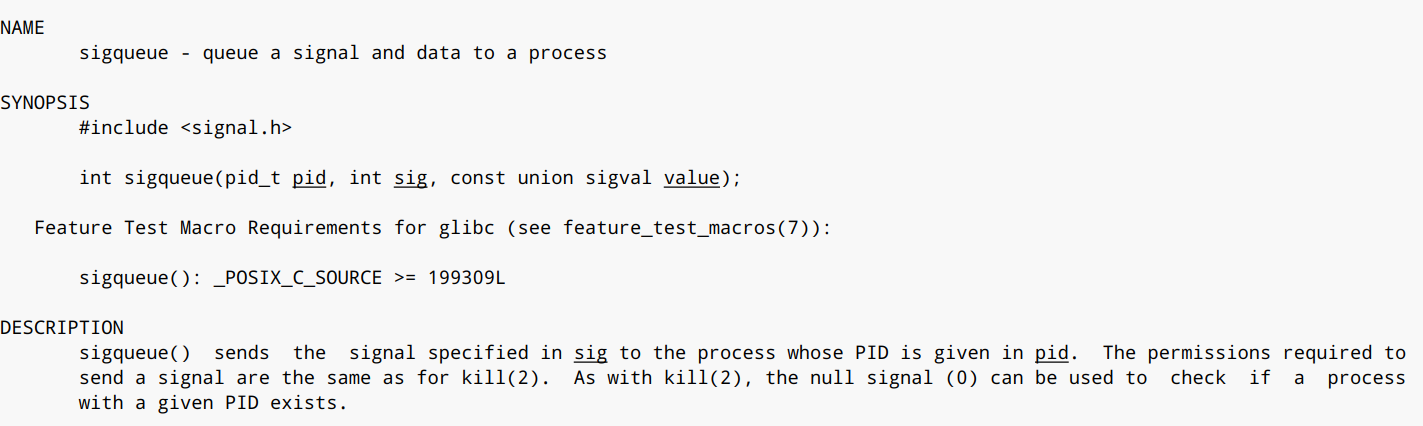Click underlined pid in the DESCRIPTION paragraph
The image size is (1423, 426).
[1050, 353]
